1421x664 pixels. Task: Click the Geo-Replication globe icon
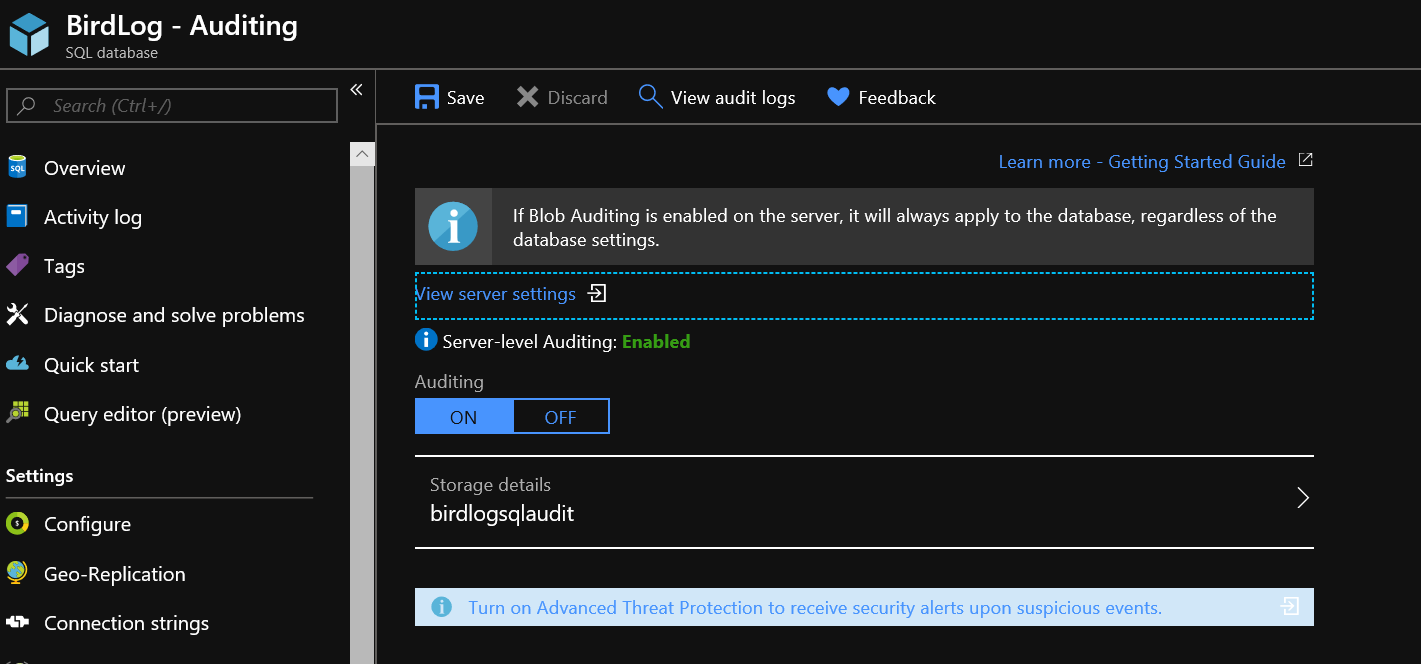coord(17,573)
